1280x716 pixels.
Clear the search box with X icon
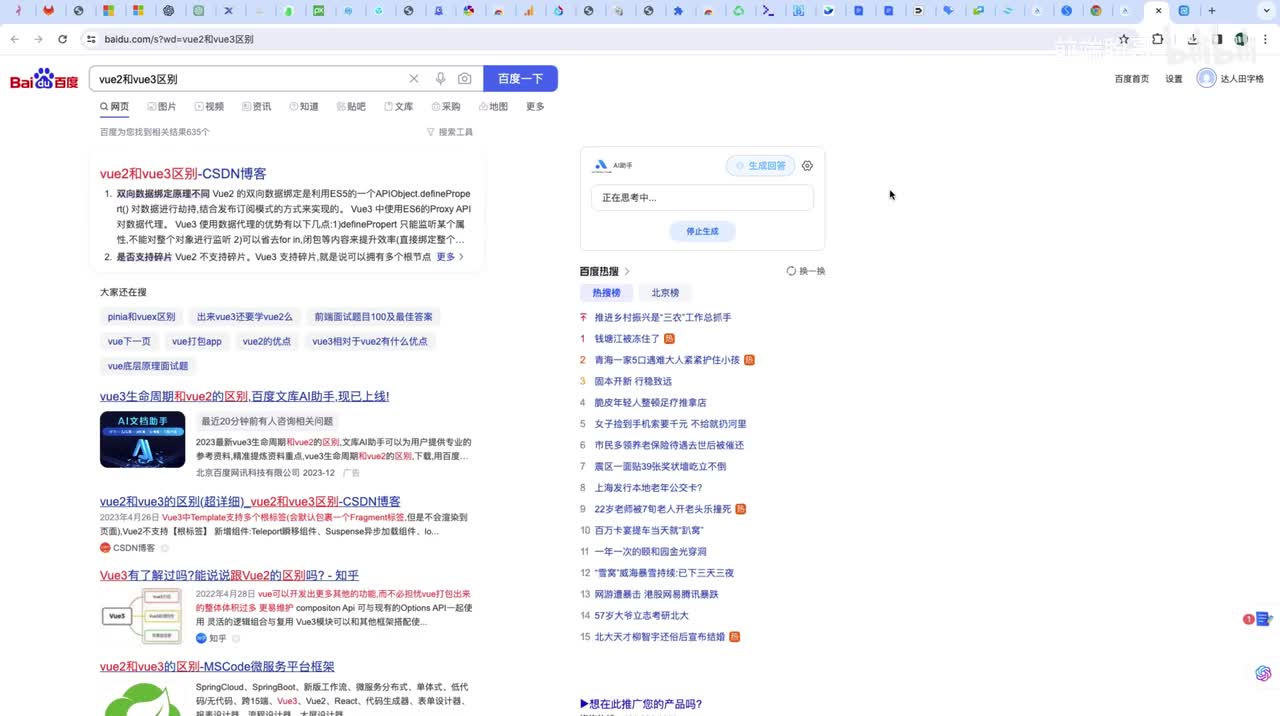coord(414,79)
